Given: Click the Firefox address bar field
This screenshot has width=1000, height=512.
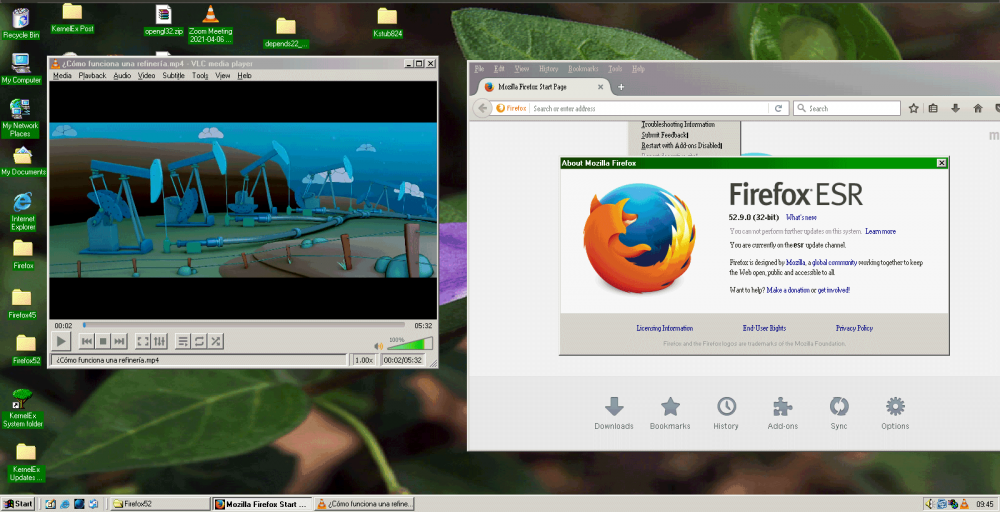Looking at the screenshot, I should 650,108.
